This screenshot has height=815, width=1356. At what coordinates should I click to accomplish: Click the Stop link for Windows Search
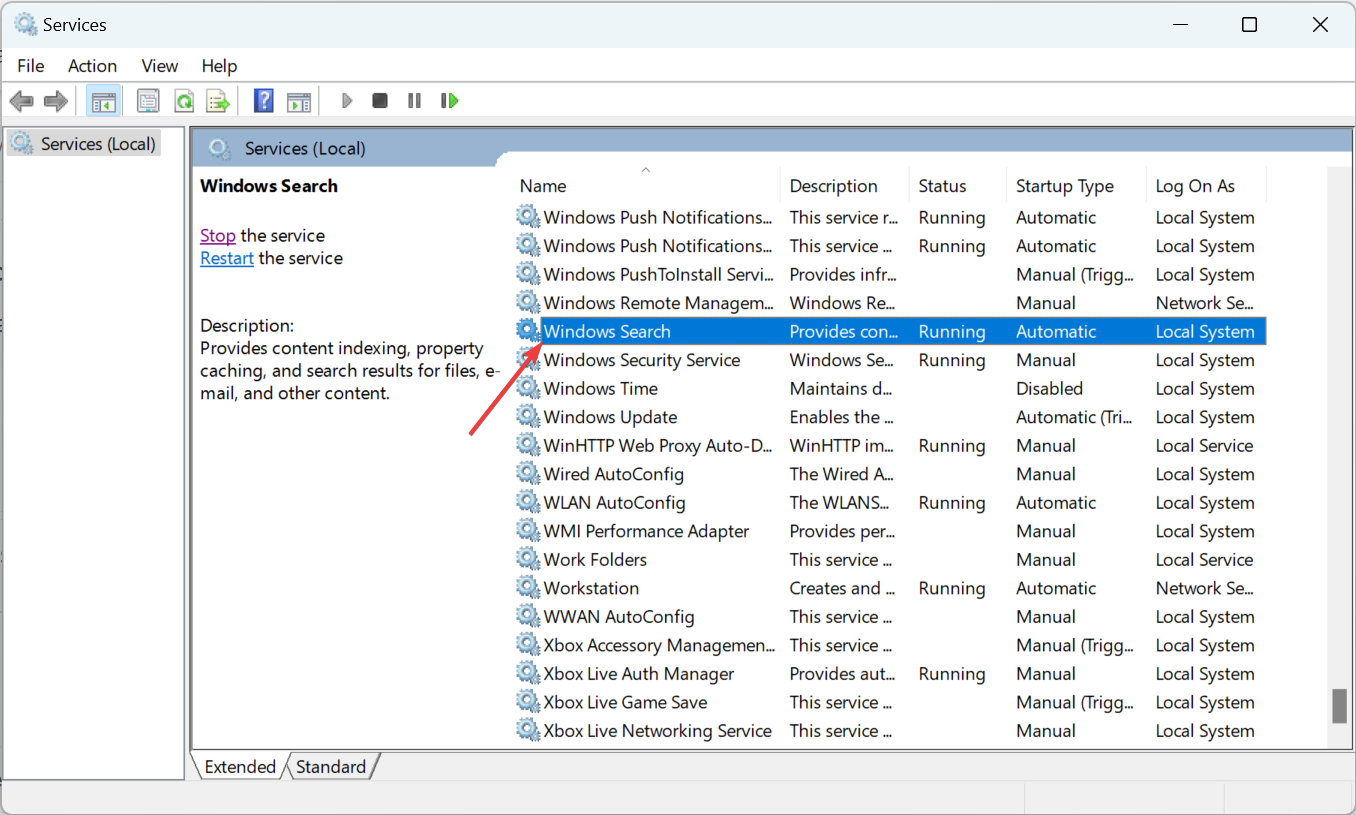coord(218,235)
